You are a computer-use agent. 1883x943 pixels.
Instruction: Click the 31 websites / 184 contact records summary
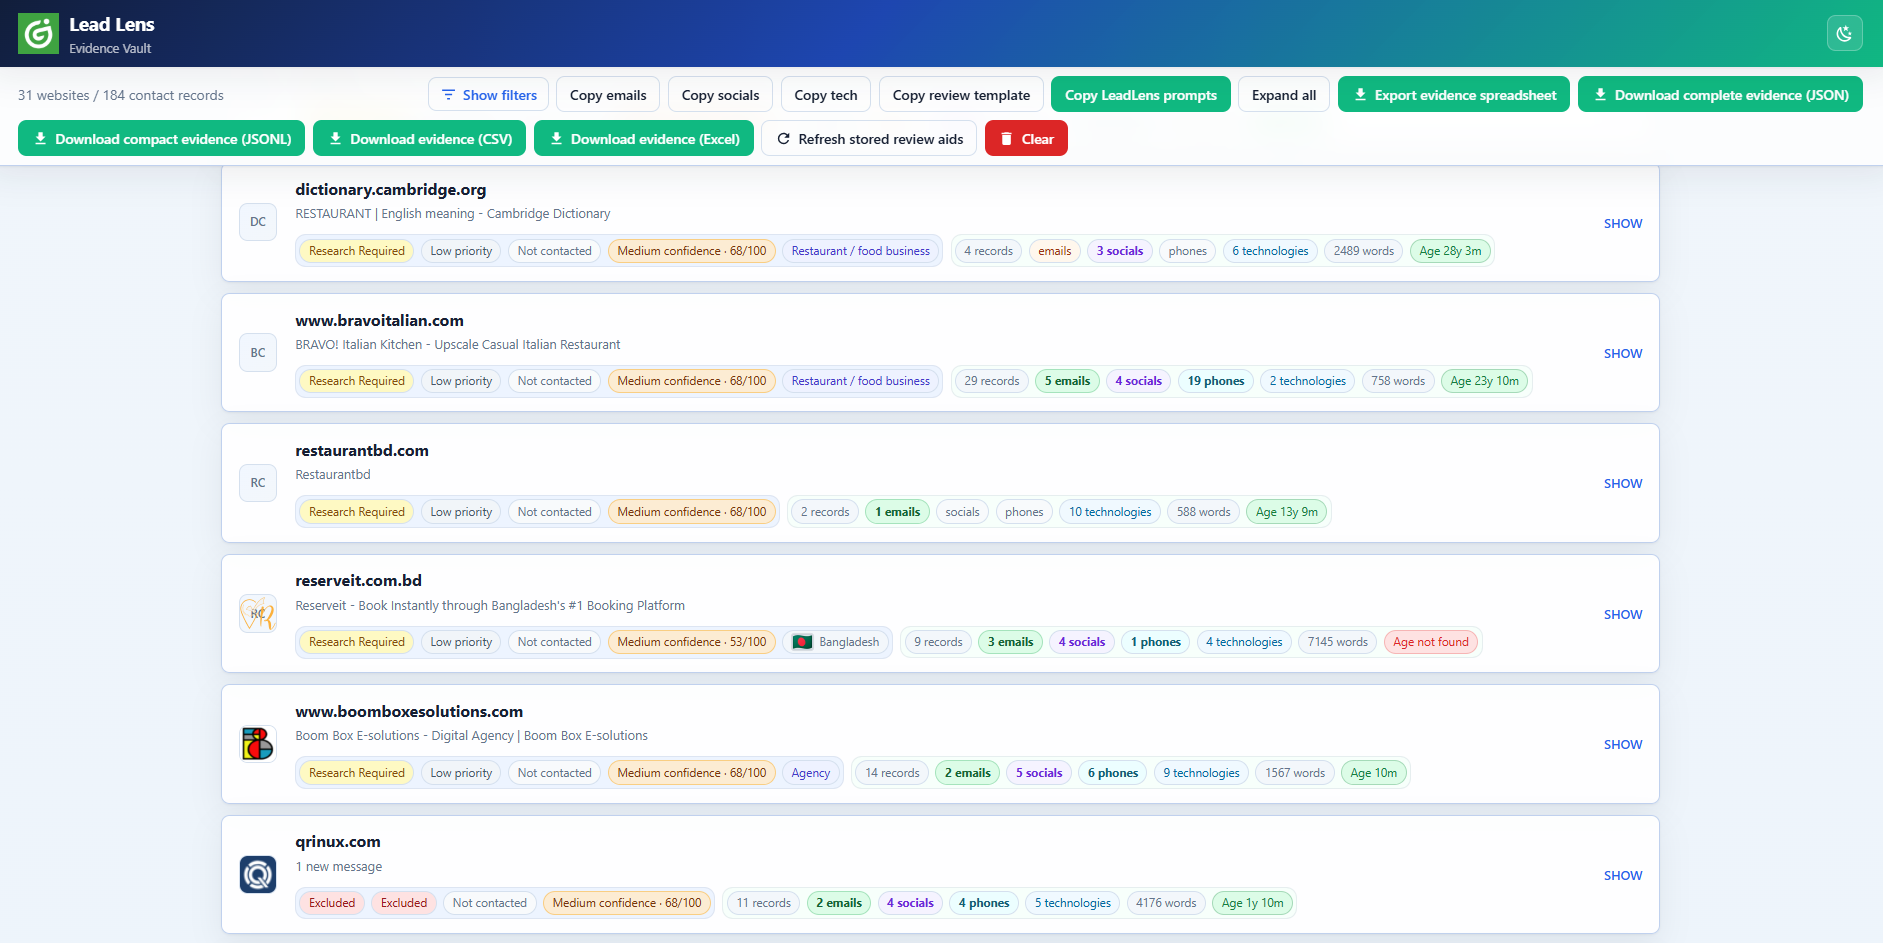121,95
